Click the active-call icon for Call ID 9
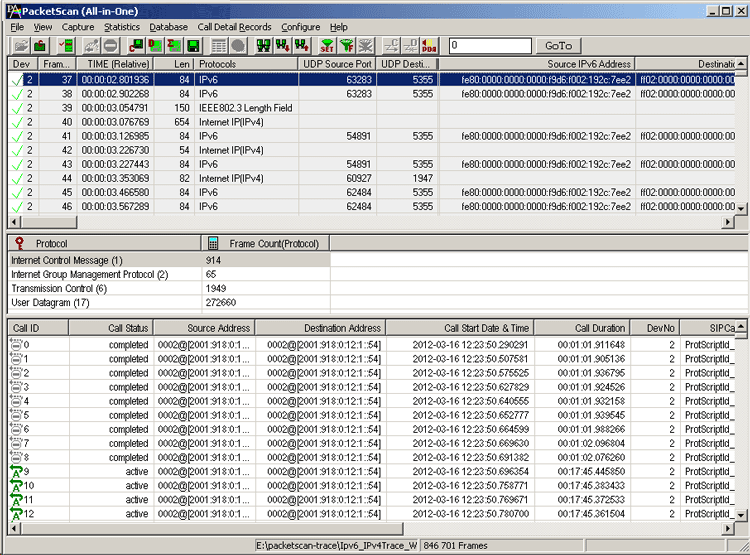 point(16,472)
